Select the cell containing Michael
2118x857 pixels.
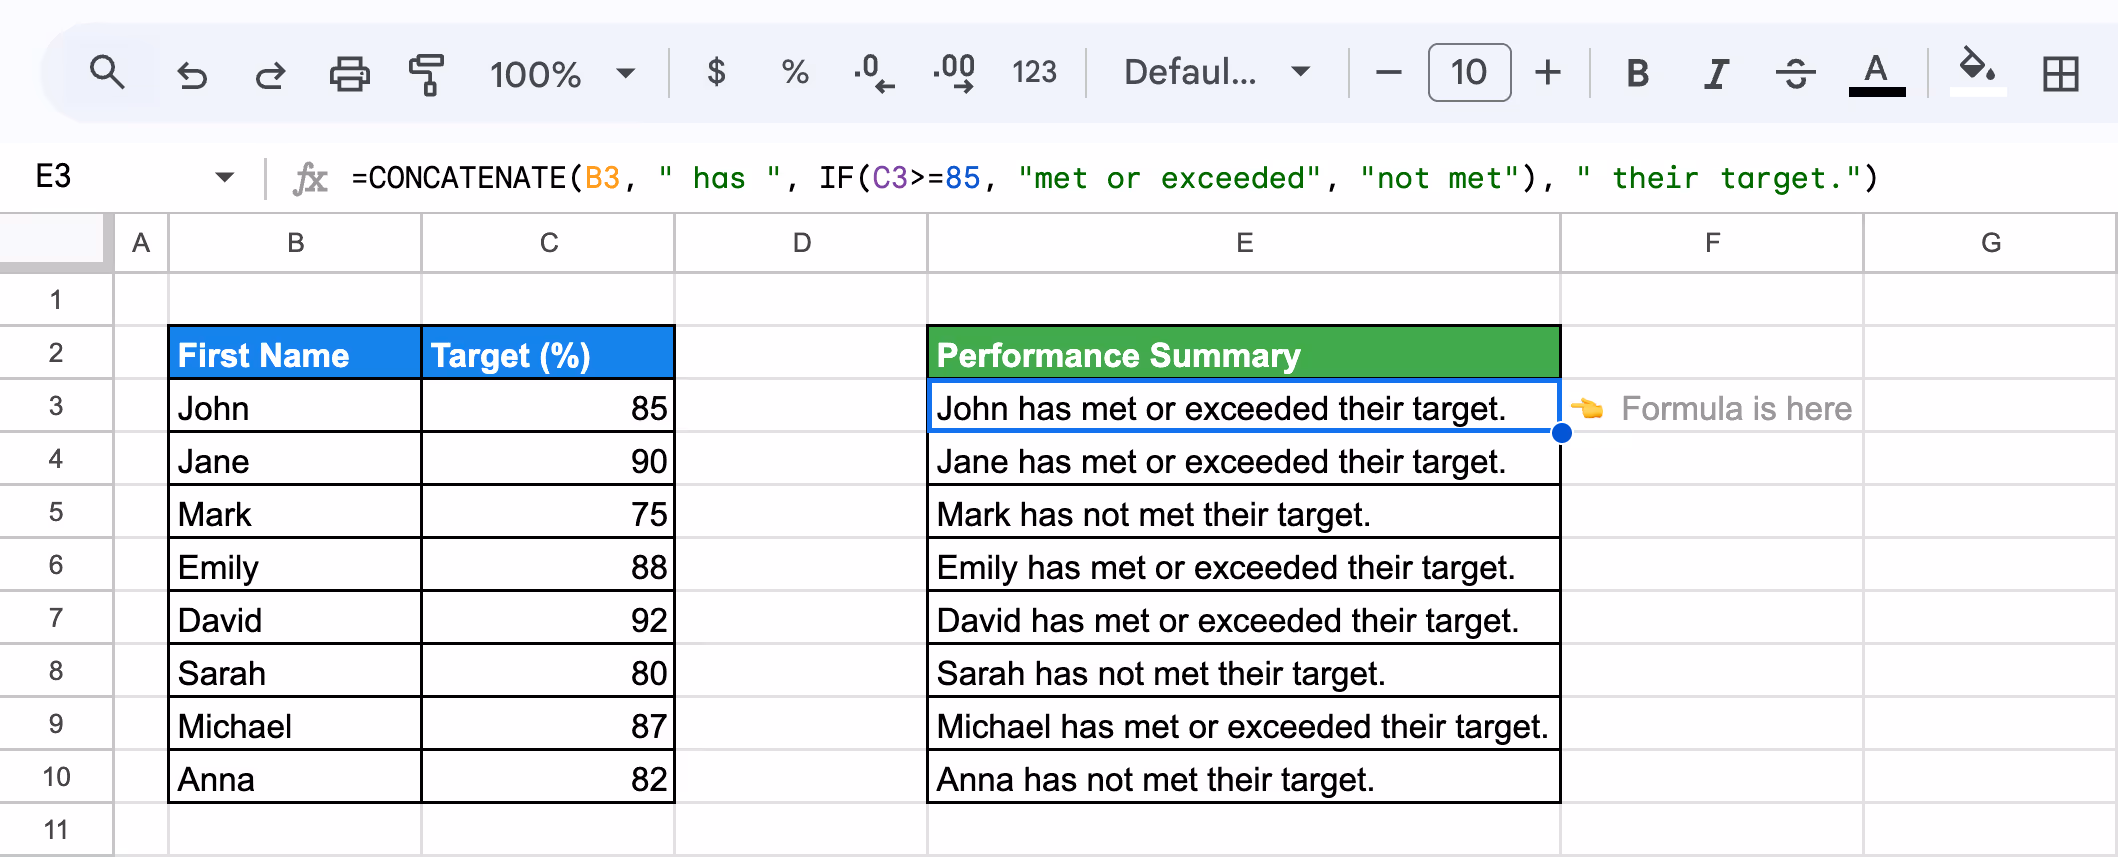(x=295, y=724)
